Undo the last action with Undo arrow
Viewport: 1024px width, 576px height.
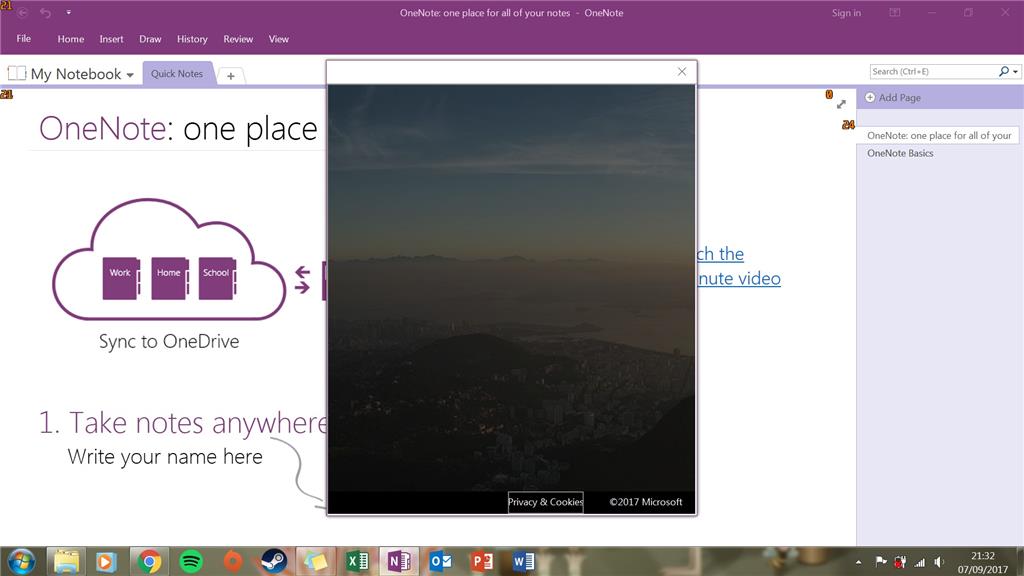coord(45,12)
